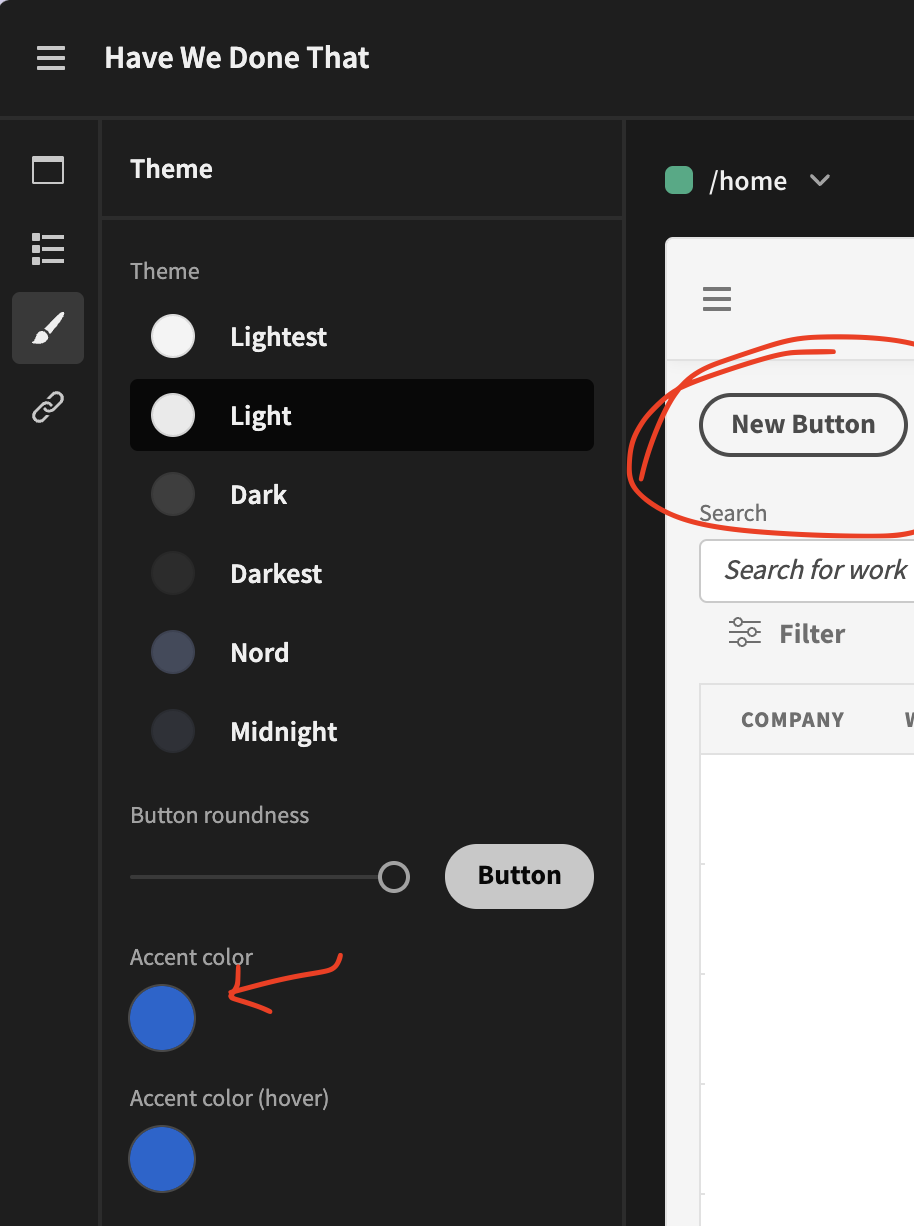Click the green status dot beside /home
The width and height of the screenshot is (914, 1226).
[678, 180]
